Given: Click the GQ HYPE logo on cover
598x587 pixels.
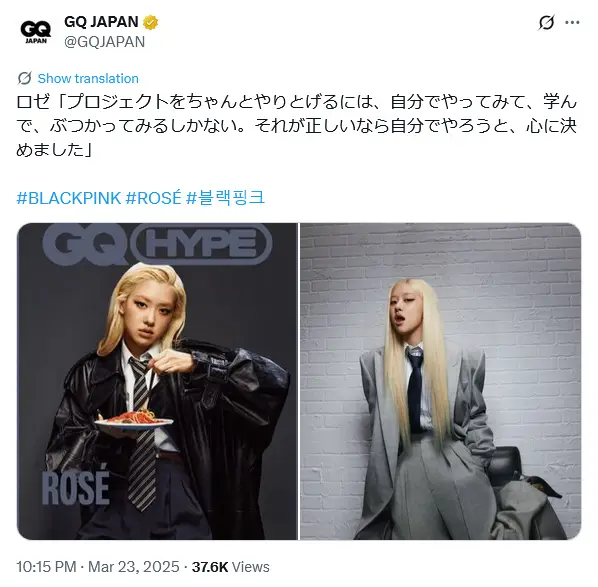Looking at the screenshot, I should pos(157,243).
